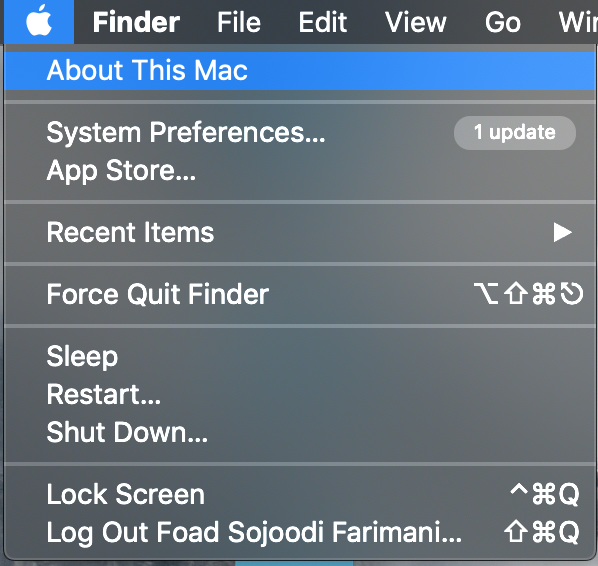Viewport: 598px width, 566px height.
Task: Select Shut Down option
Action: (x=300, y=432)
